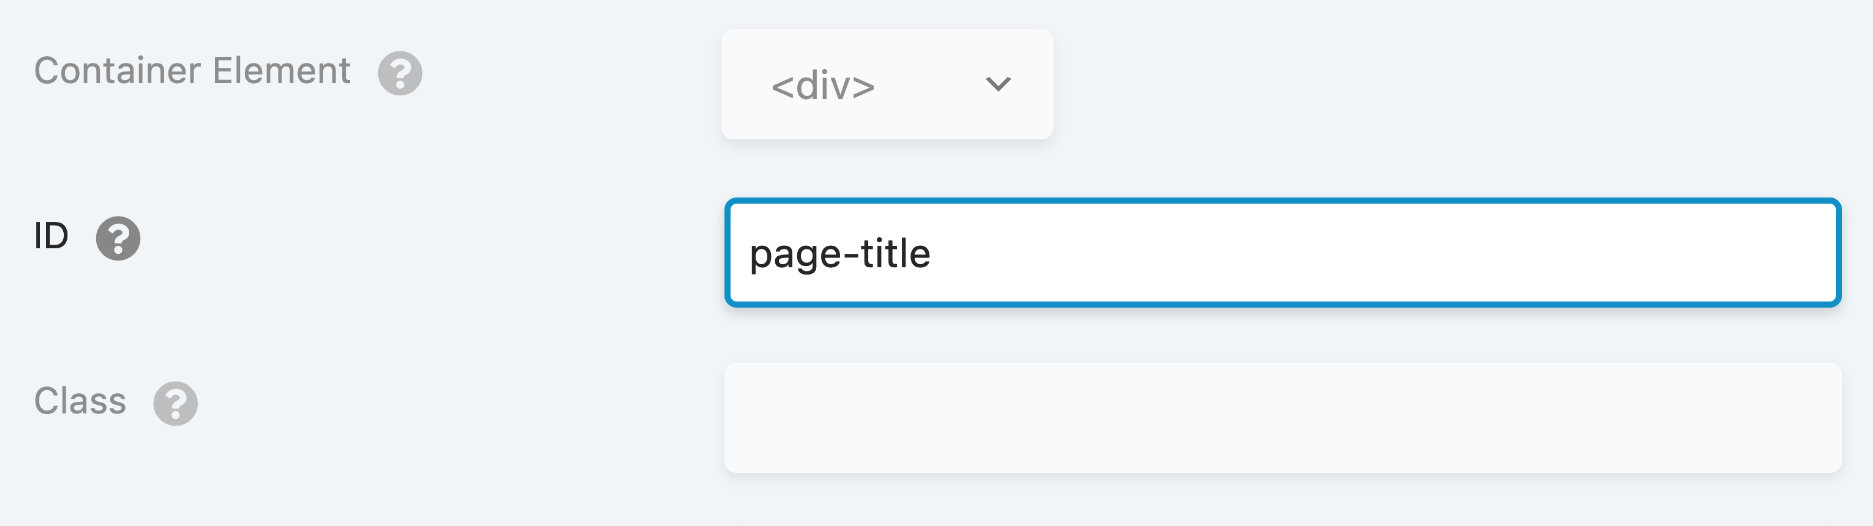Image resolution: width=1873 pixels, height=526 pixels.
Task: Click the chevron arrow in the <div> dropdown
Action: coord(998,84)
